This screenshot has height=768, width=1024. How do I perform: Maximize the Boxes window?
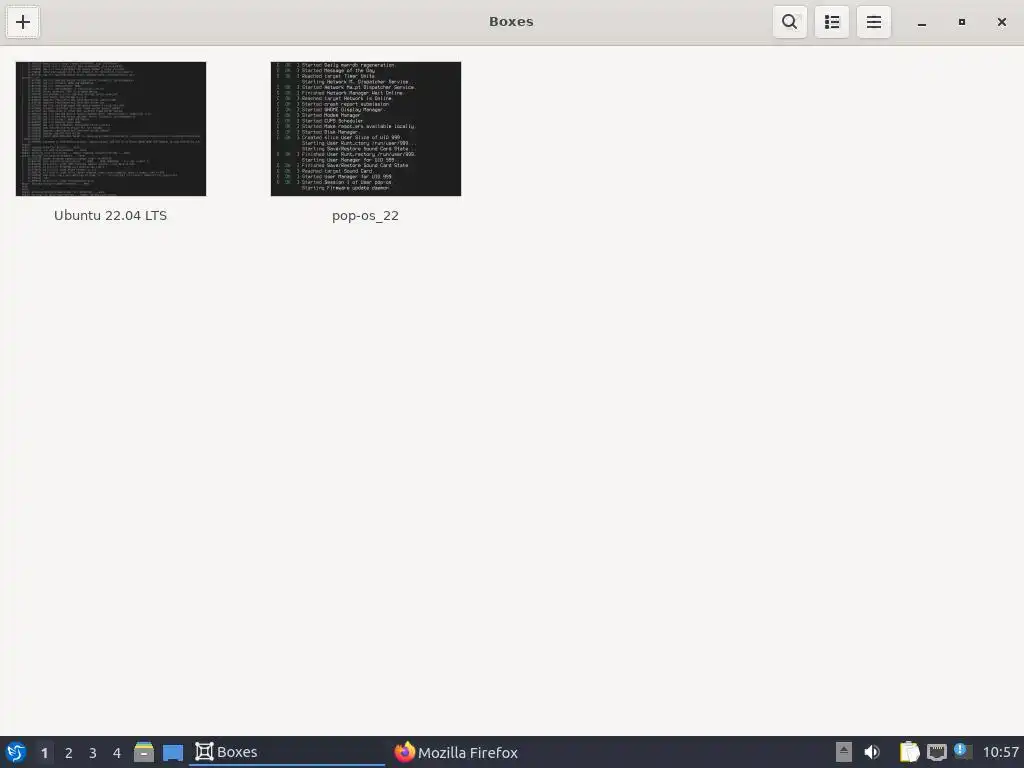pos(962,22)
